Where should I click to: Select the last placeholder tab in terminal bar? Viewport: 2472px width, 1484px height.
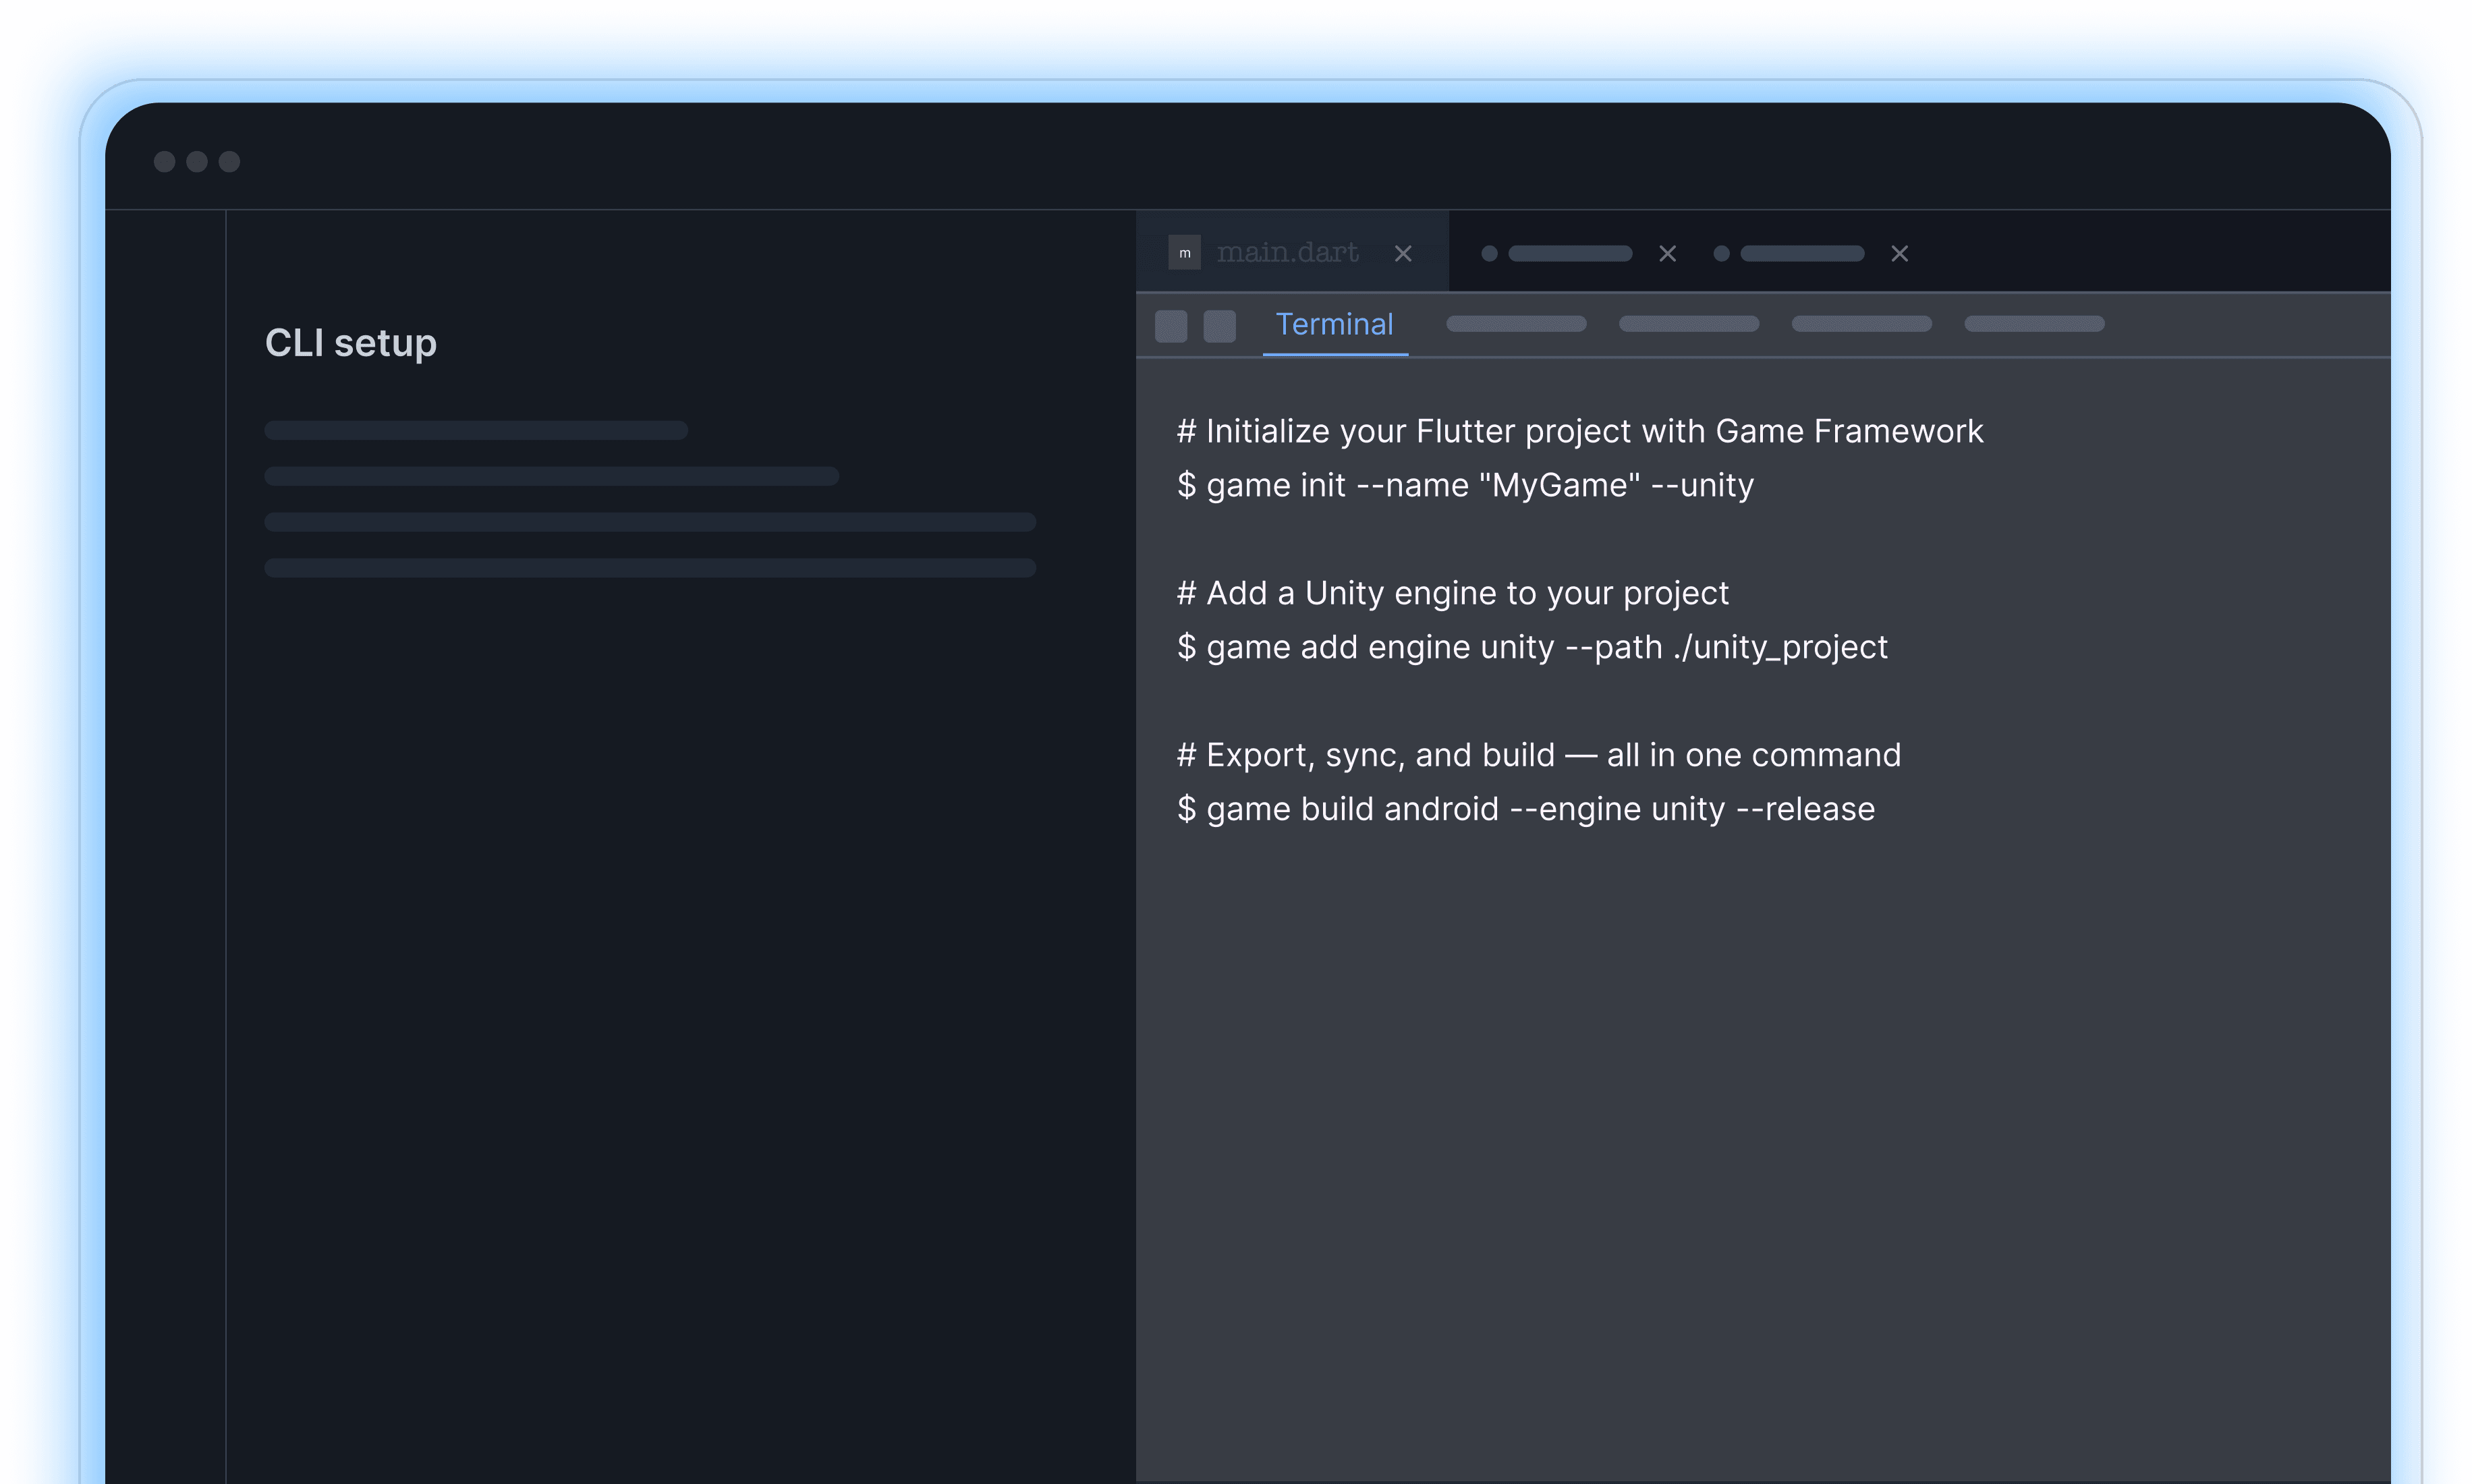(x=2035, y=324)
